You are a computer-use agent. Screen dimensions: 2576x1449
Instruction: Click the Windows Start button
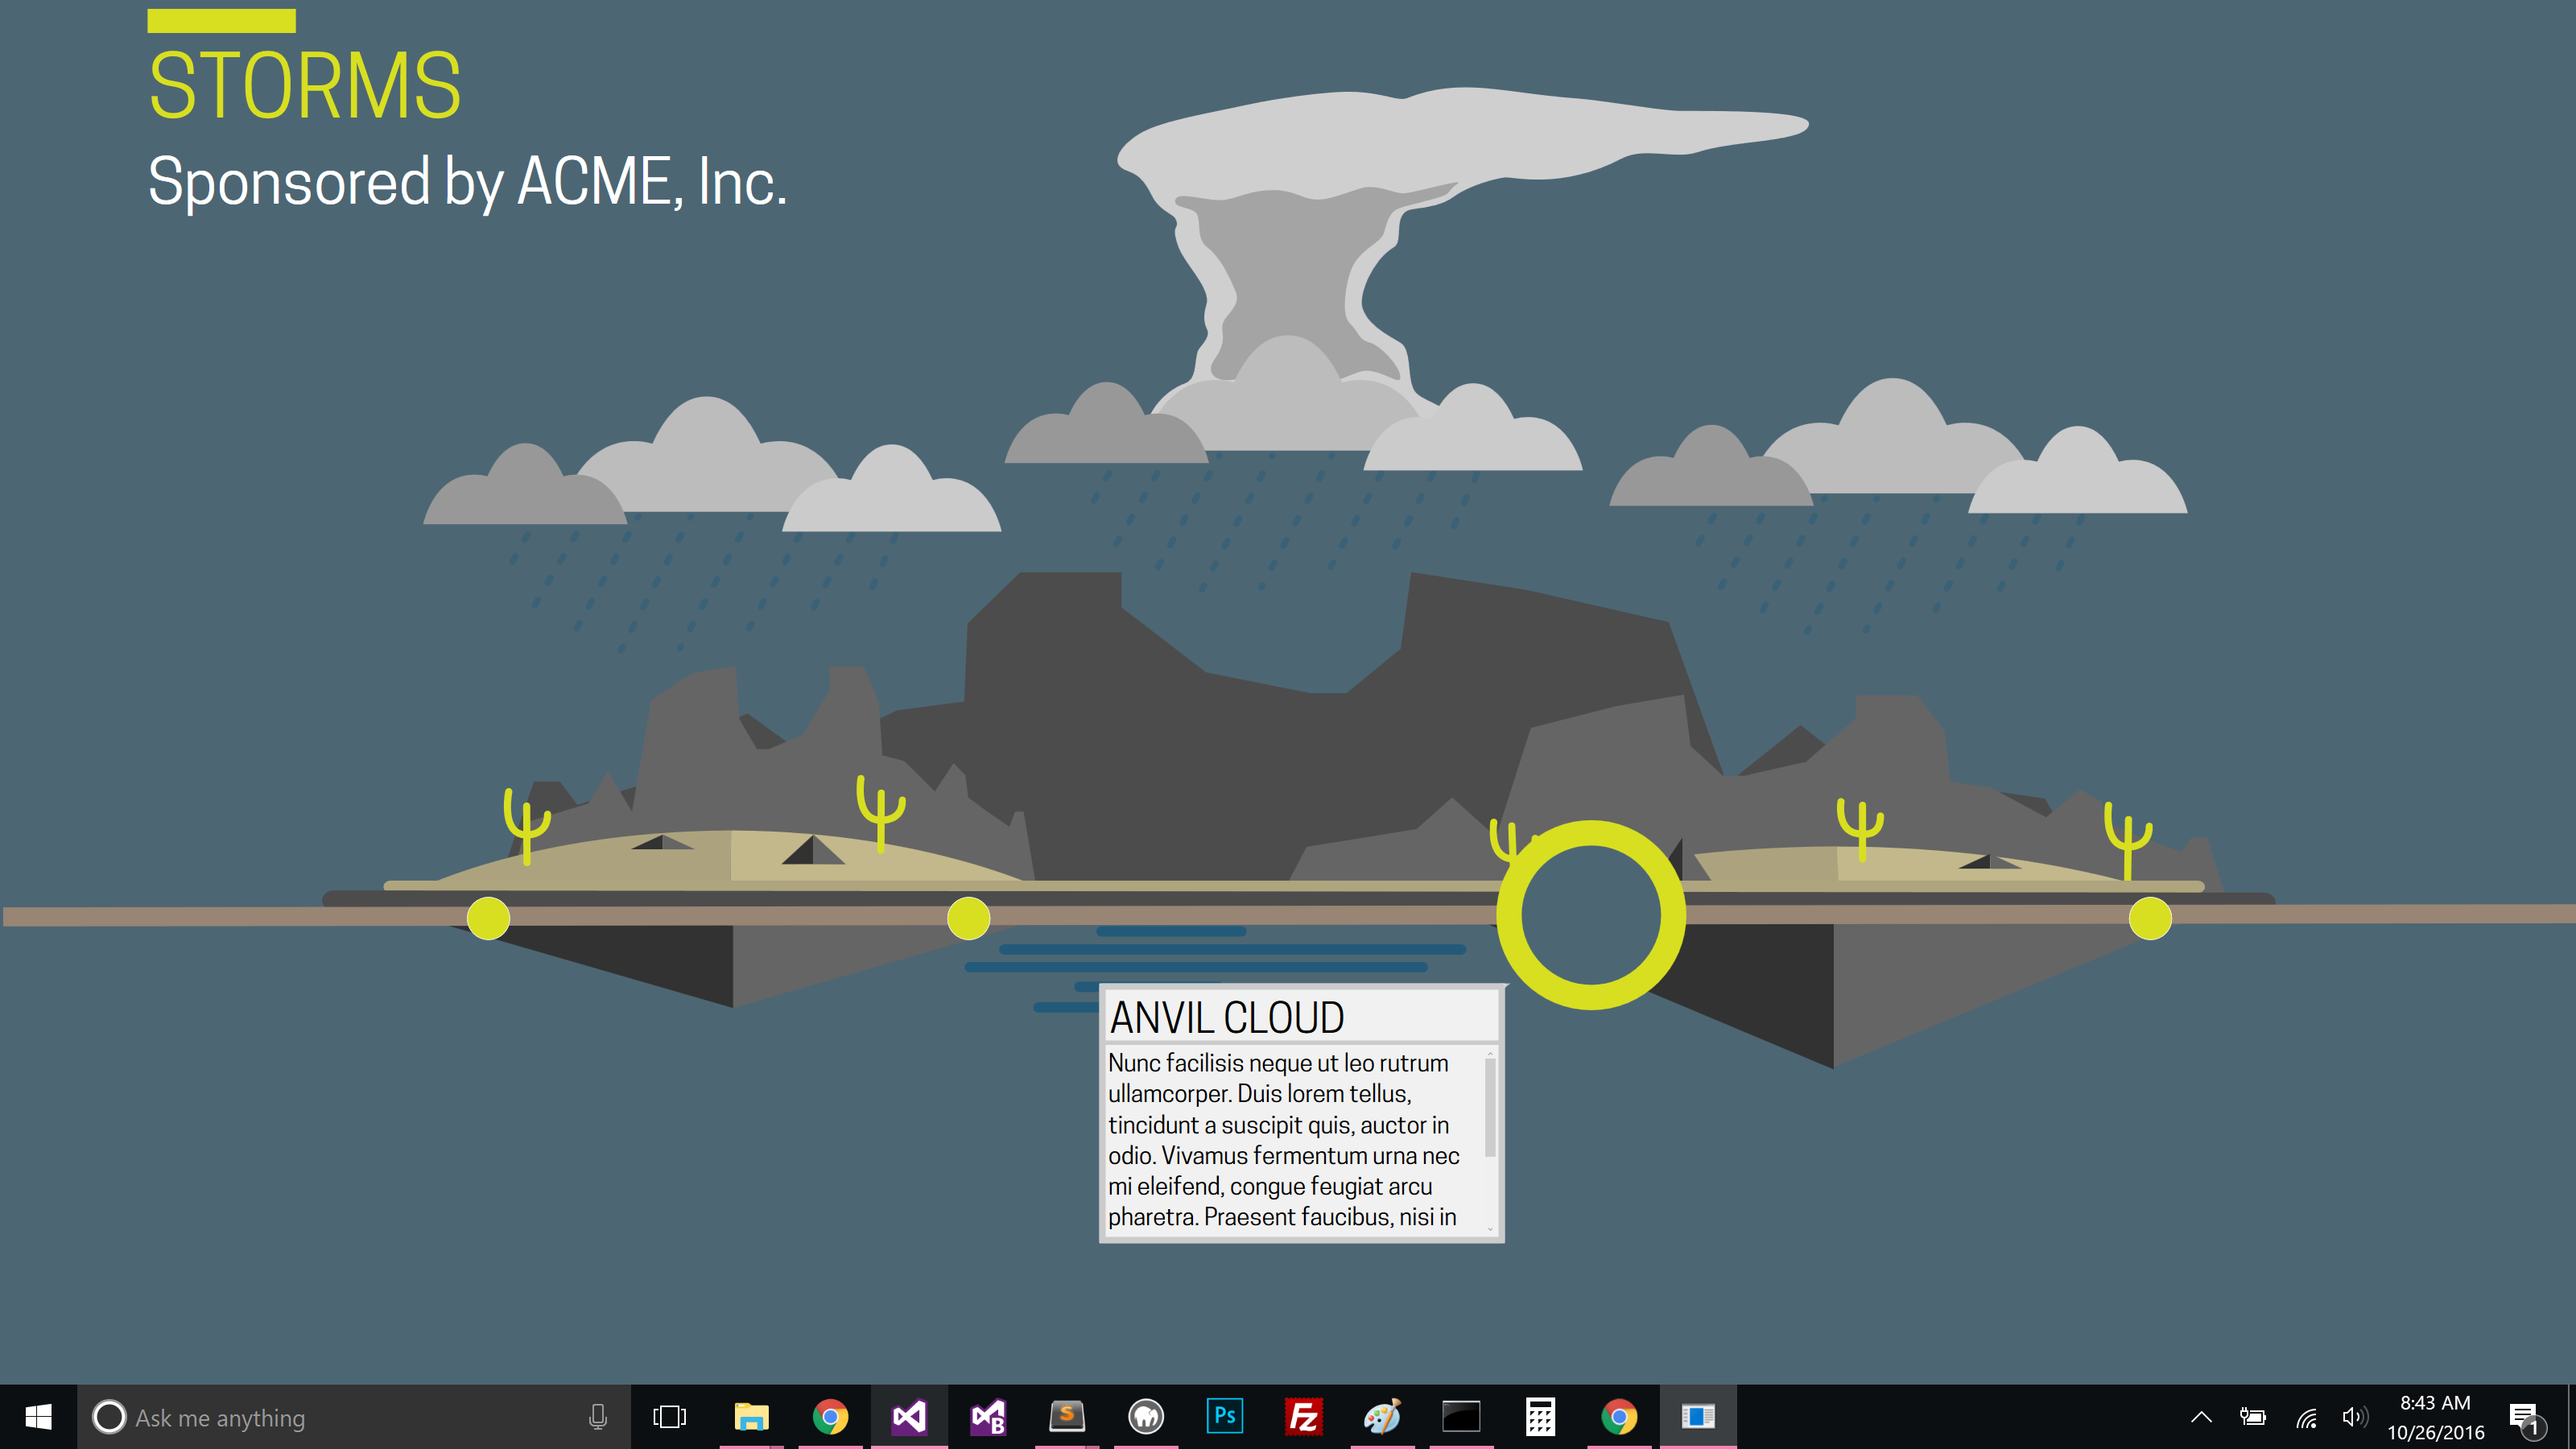pos(38,1416)
